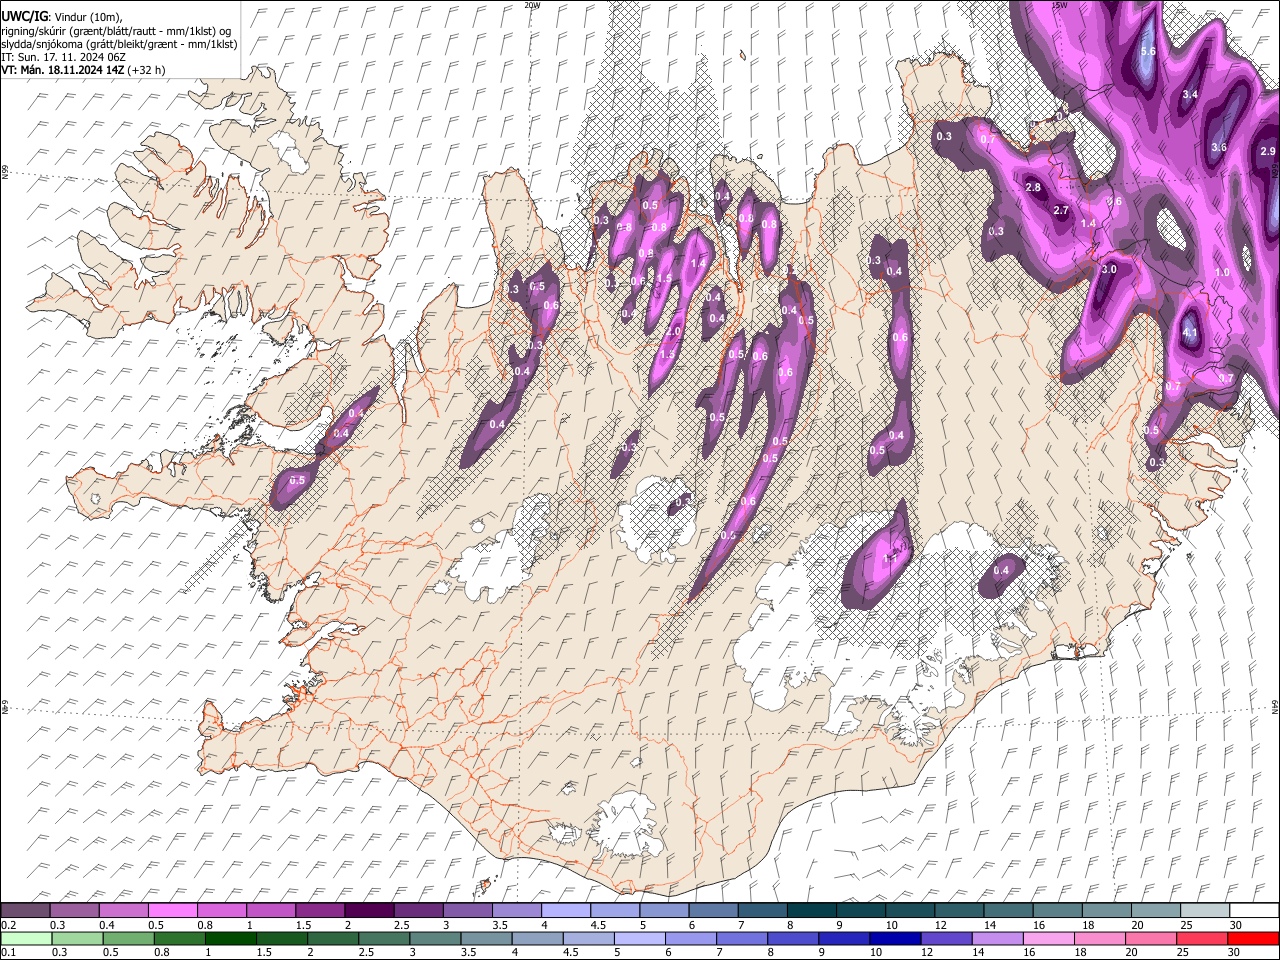Click the light gray 25–30 legend swatch

click(x=1204, y=910)
